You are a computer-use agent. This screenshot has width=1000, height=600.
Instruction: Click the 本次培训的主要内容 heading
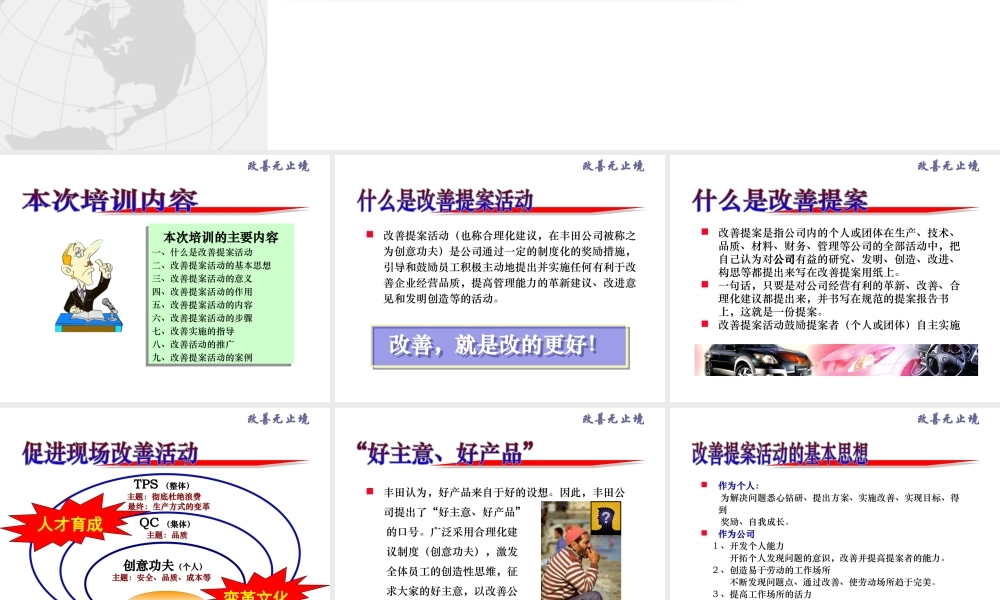[x=221, y=237]
